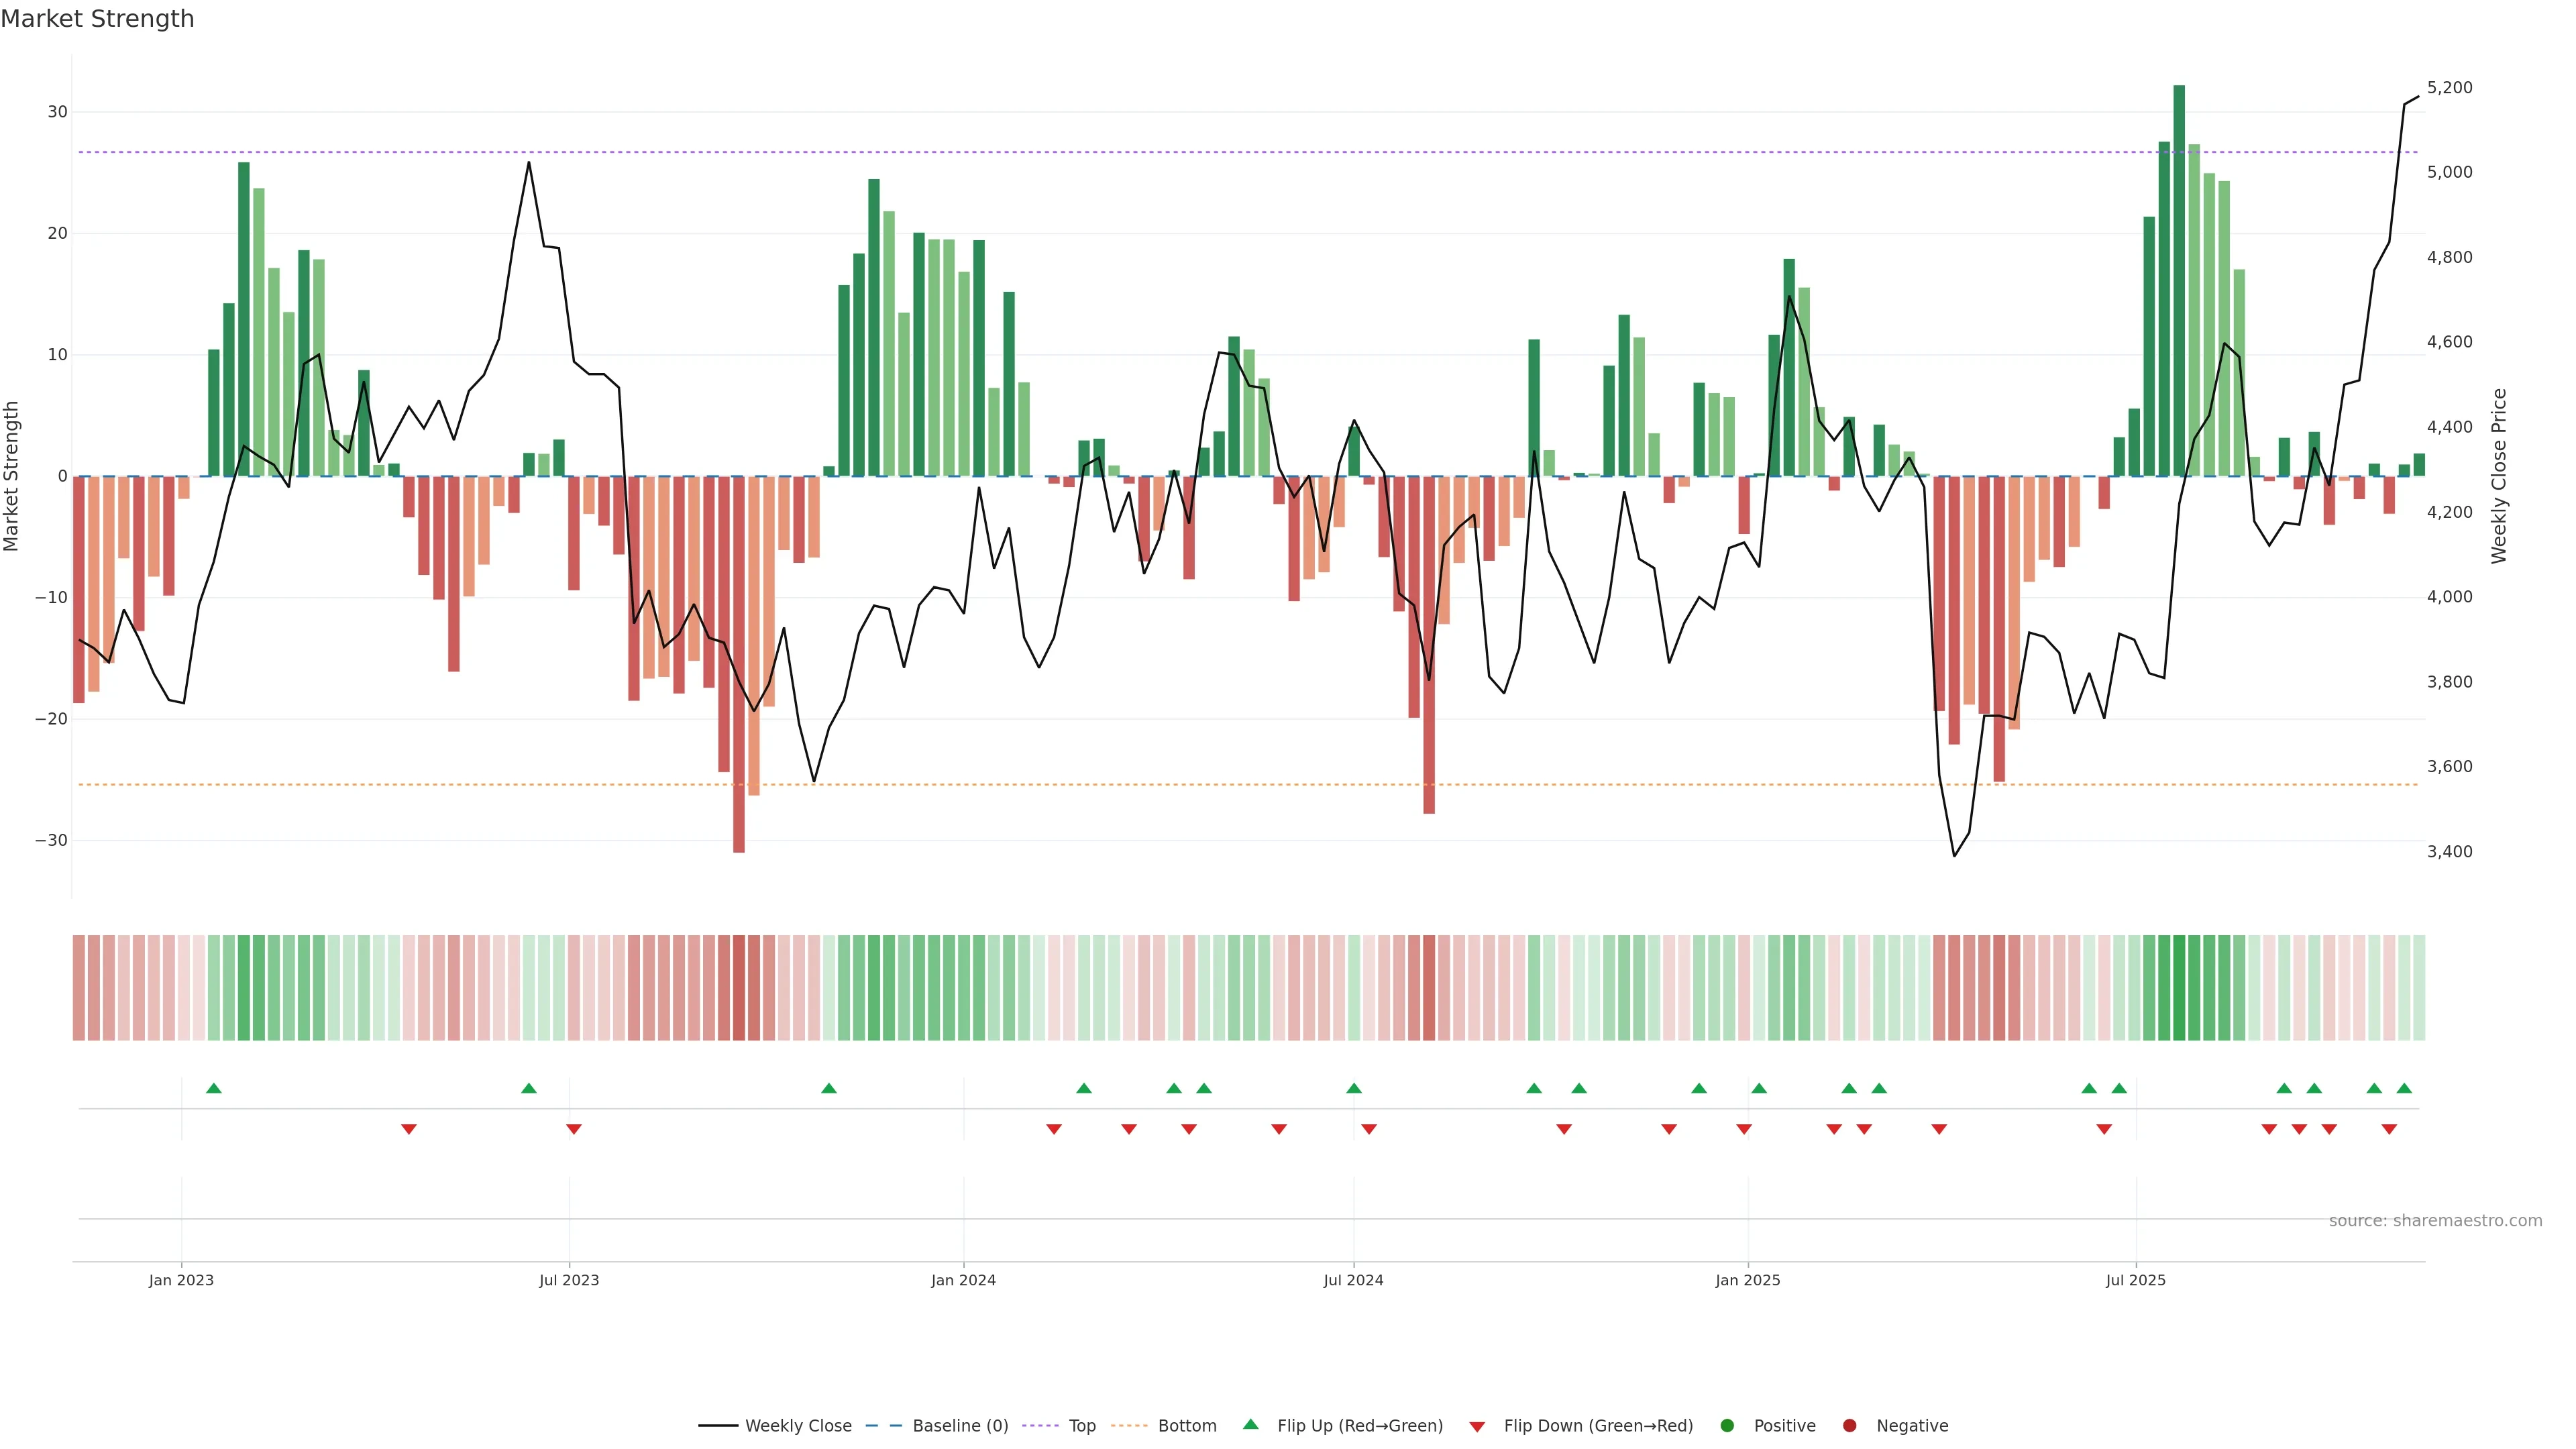Click the Weekly Close Price axis title
This screenshot has height=1449, width=2576.
click(2499, 476)
